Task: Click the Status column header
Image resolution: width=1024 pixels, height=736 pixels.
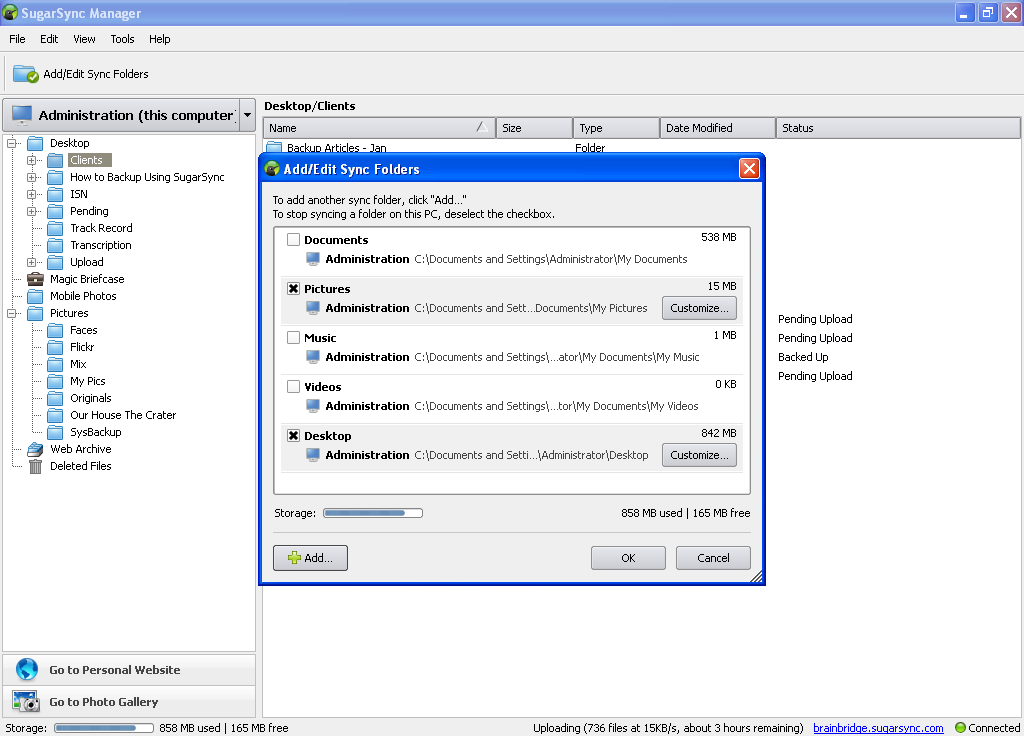Action: click(x=898, y=128)
